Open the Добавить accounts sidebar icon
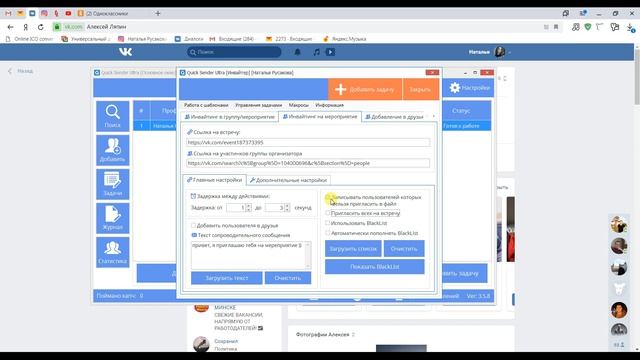640x360 pixels. coord(113,150)
